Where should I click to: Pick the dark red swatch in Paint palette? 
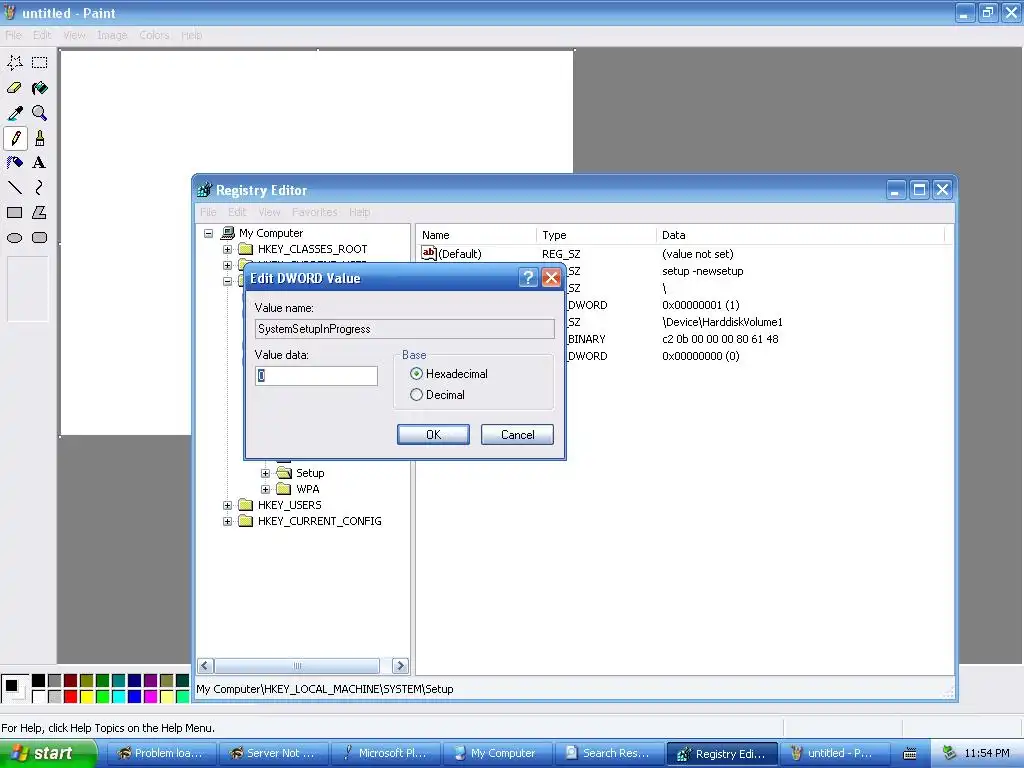tap(71, 681)
